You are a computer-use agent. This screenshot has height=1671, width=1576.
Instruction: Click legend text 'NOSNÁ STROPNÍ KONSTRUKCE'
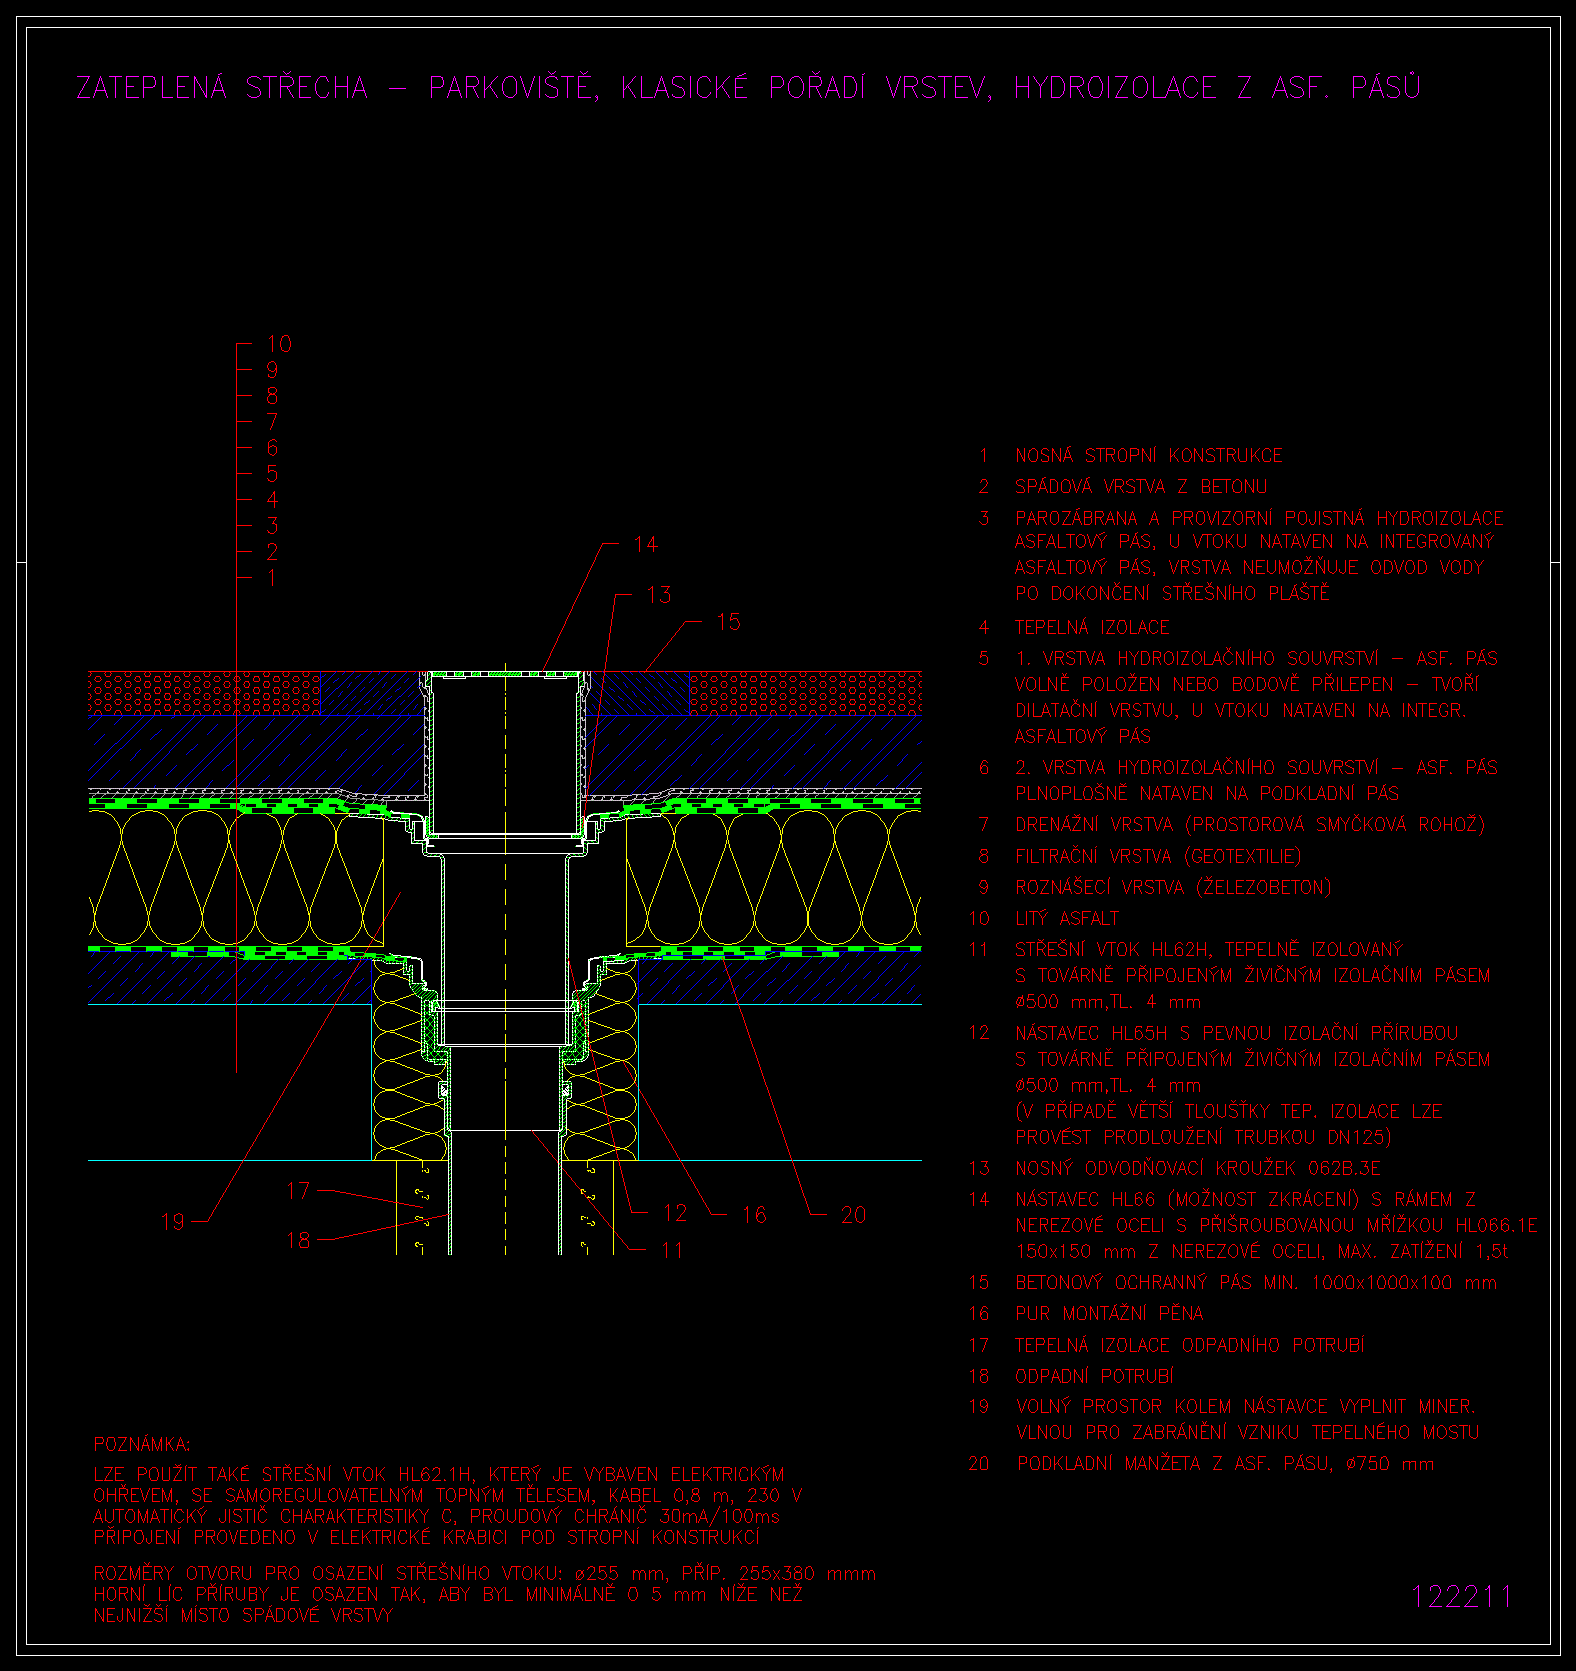[1149, 456]
